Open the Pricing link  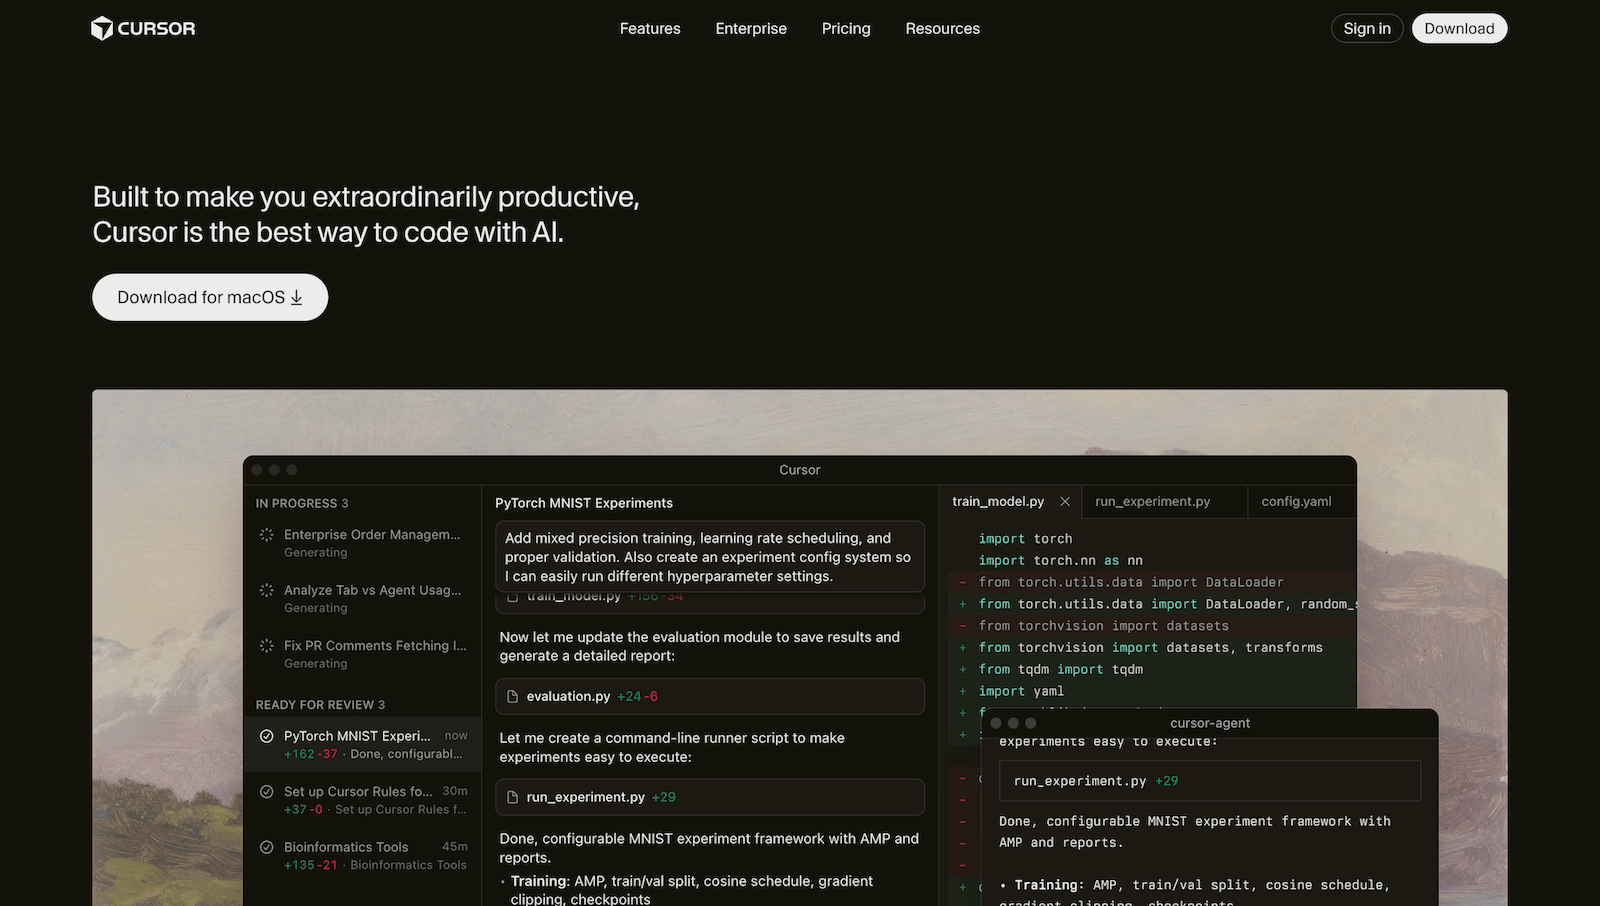845,28
